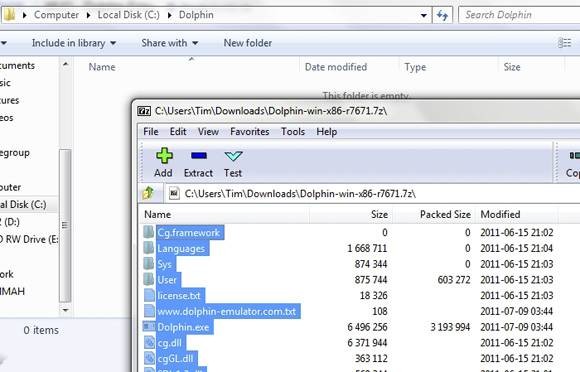Click the Sys folder icon
This screenshot has height=372, width=580.
(x=149, y=264)
